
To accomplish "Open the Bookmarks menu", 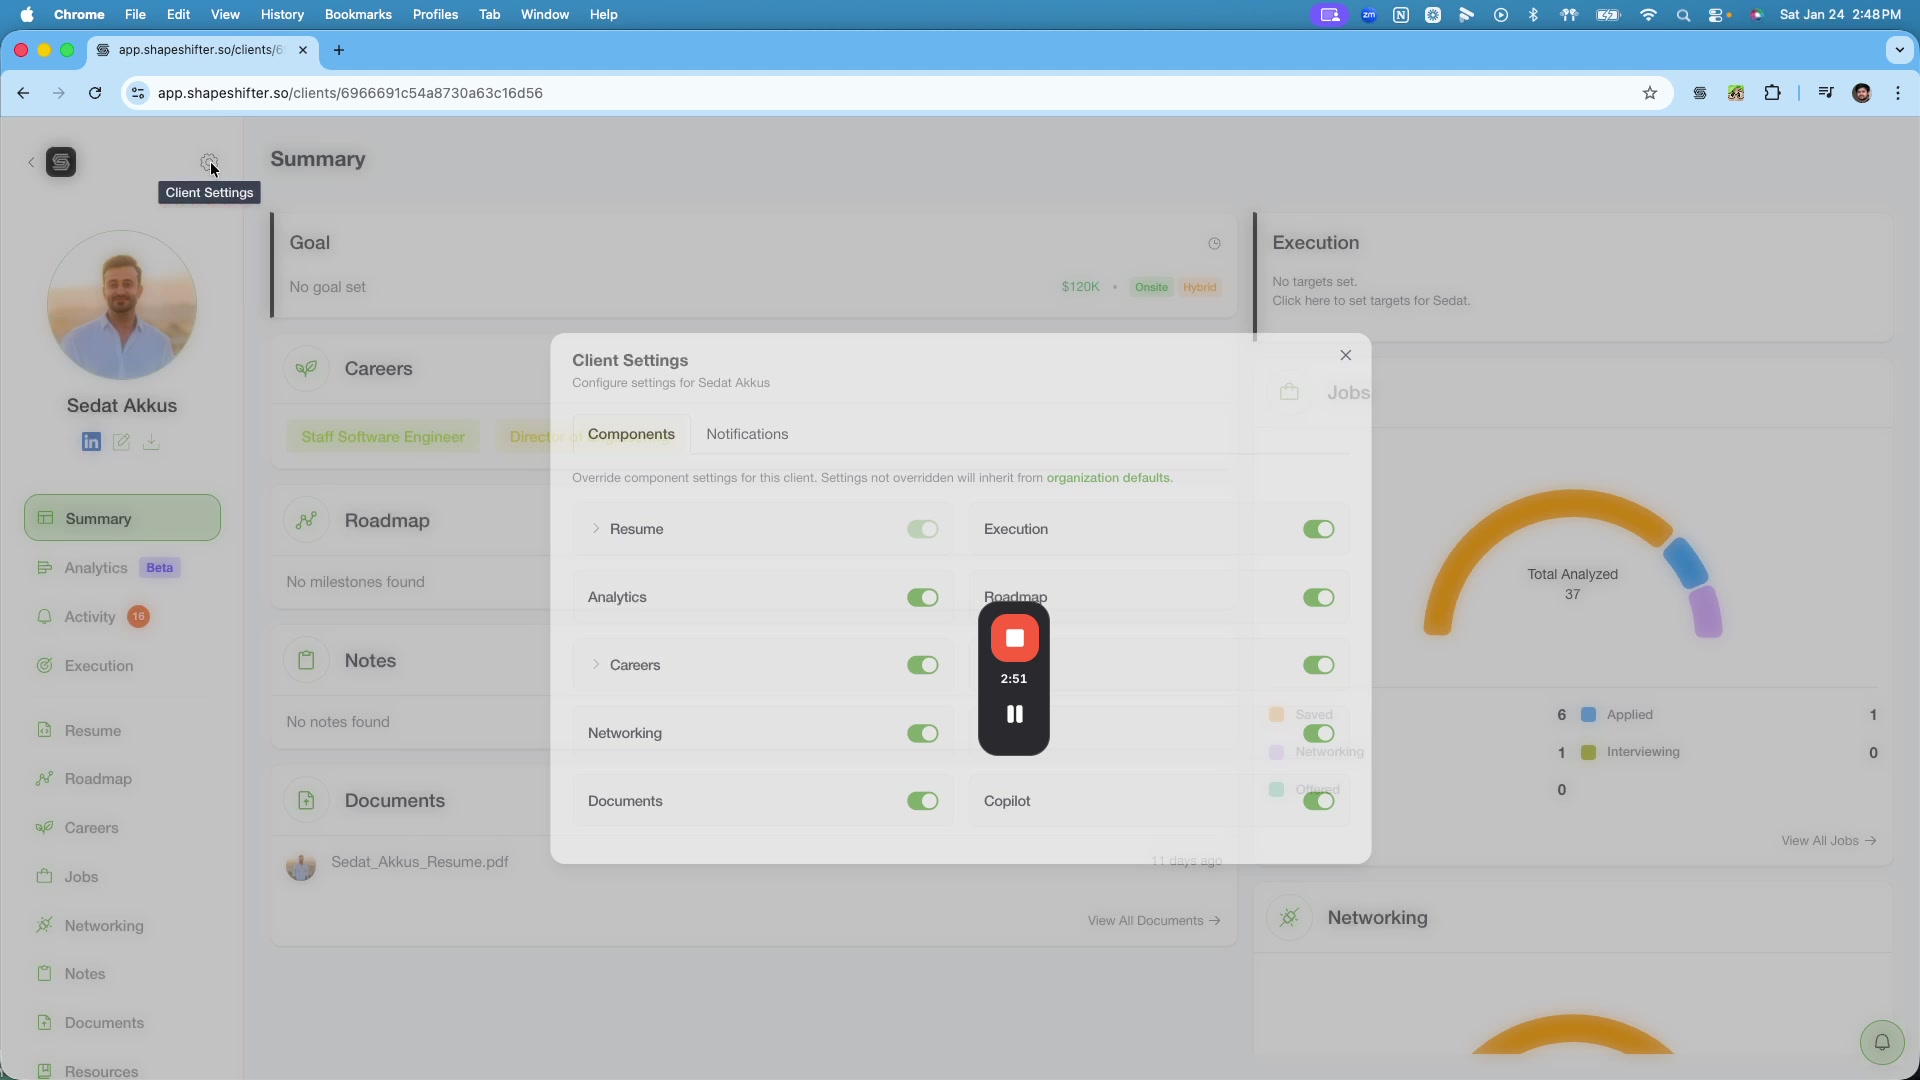I will point(357,14).
